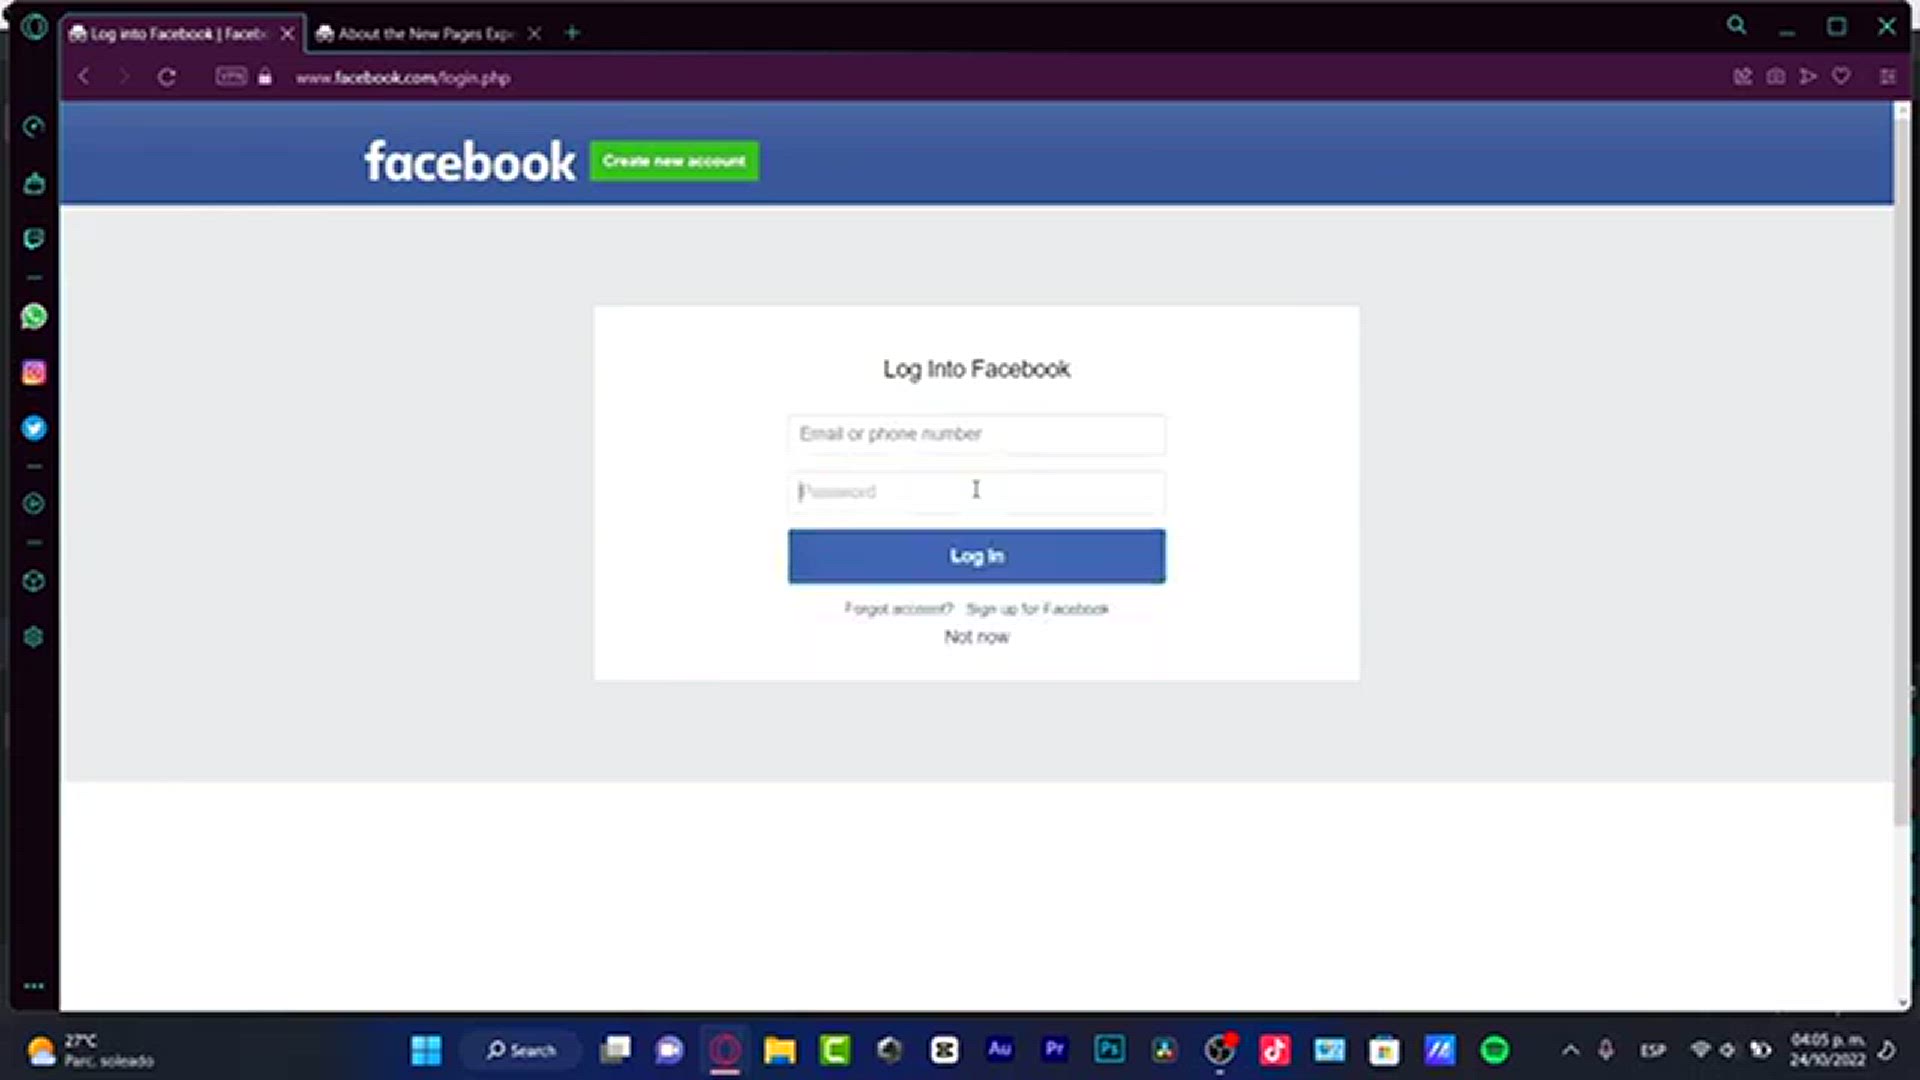Open the Forgot account? link
The height and width of the screenshot is (1080, 1920).
(x=898, y=609)
